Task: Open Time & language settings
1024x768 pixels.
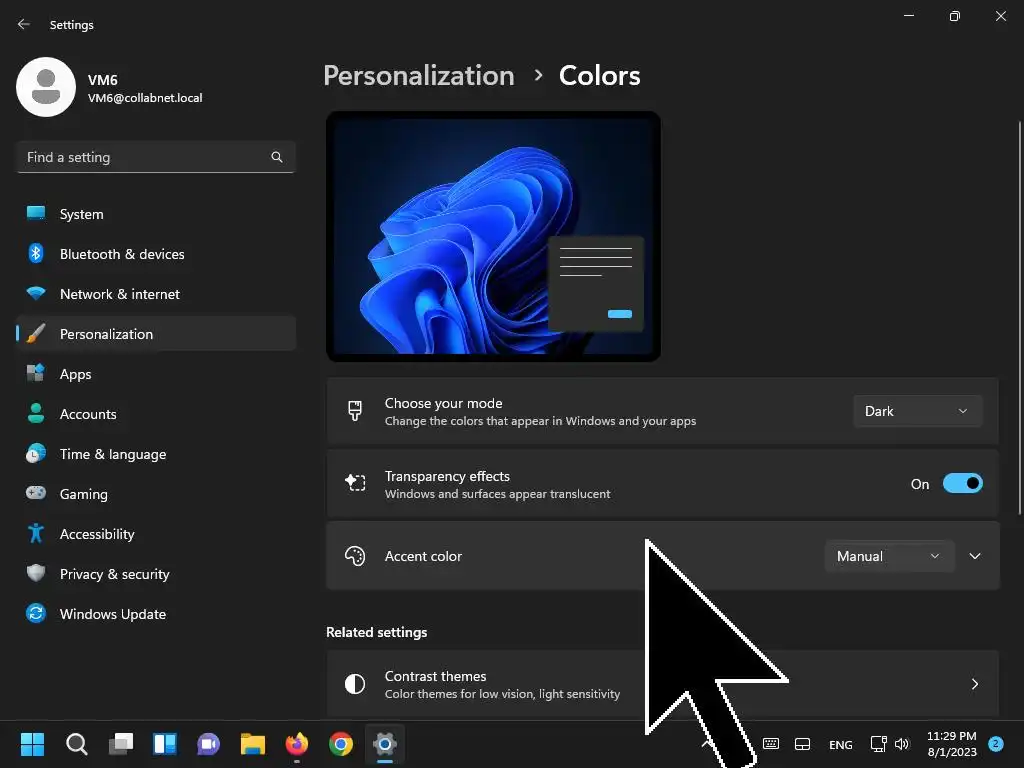Action: (x=156, y=453)
